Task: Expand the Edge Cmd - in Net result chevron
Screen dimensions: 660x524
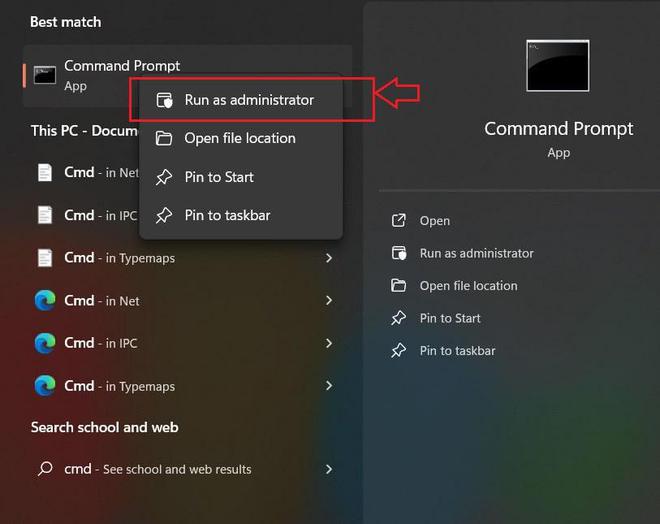Action: tap(329, 301)
